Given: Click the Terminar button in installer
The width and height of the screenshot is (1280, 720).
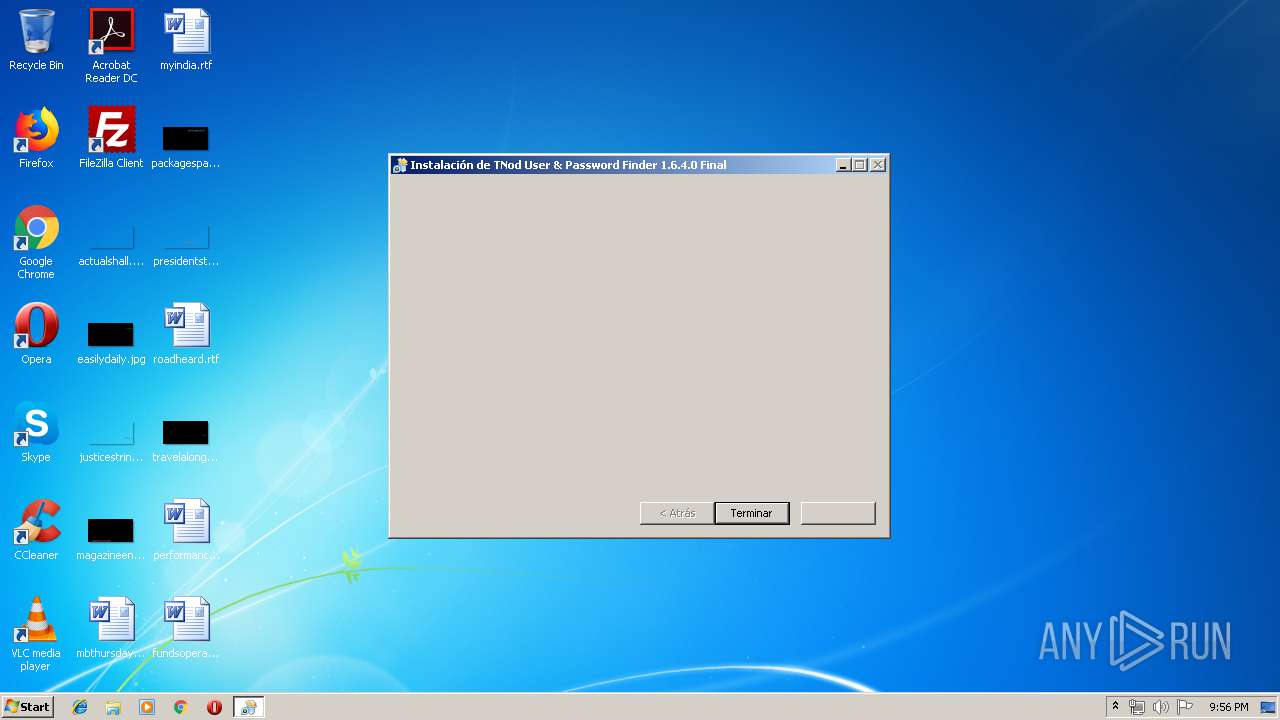Looking at the screenshot, I should pyautogui.click(x=752, y=513).
